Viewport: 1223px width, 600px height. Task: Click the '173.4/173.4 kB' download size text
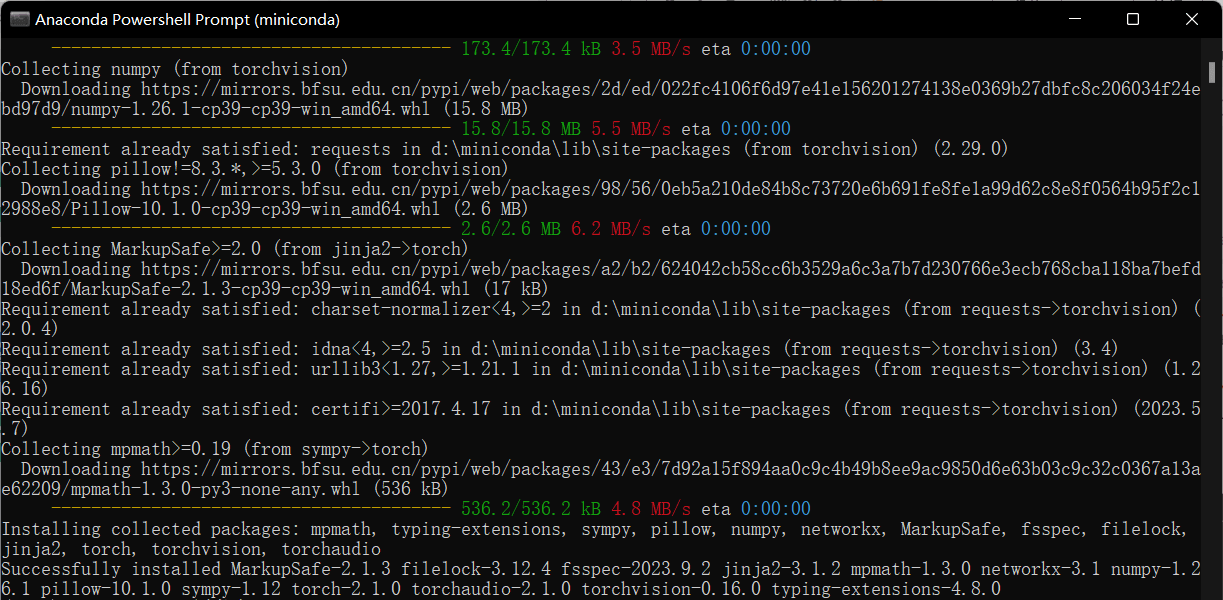coord(531,49)
